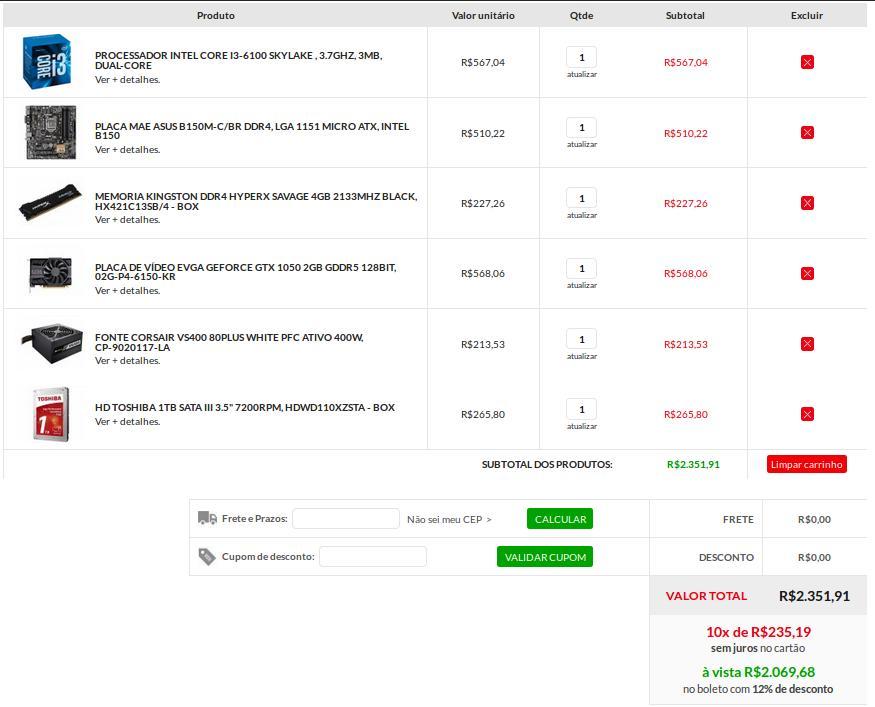Click the CALCULAR shipping button
Screen dimensions: 875x707
coord(560,519)
